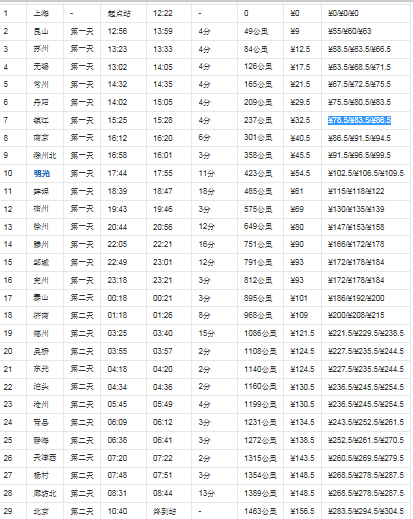Click departure time 08:44
This screenshot has width=413, height=519.
tap(163, 493)
